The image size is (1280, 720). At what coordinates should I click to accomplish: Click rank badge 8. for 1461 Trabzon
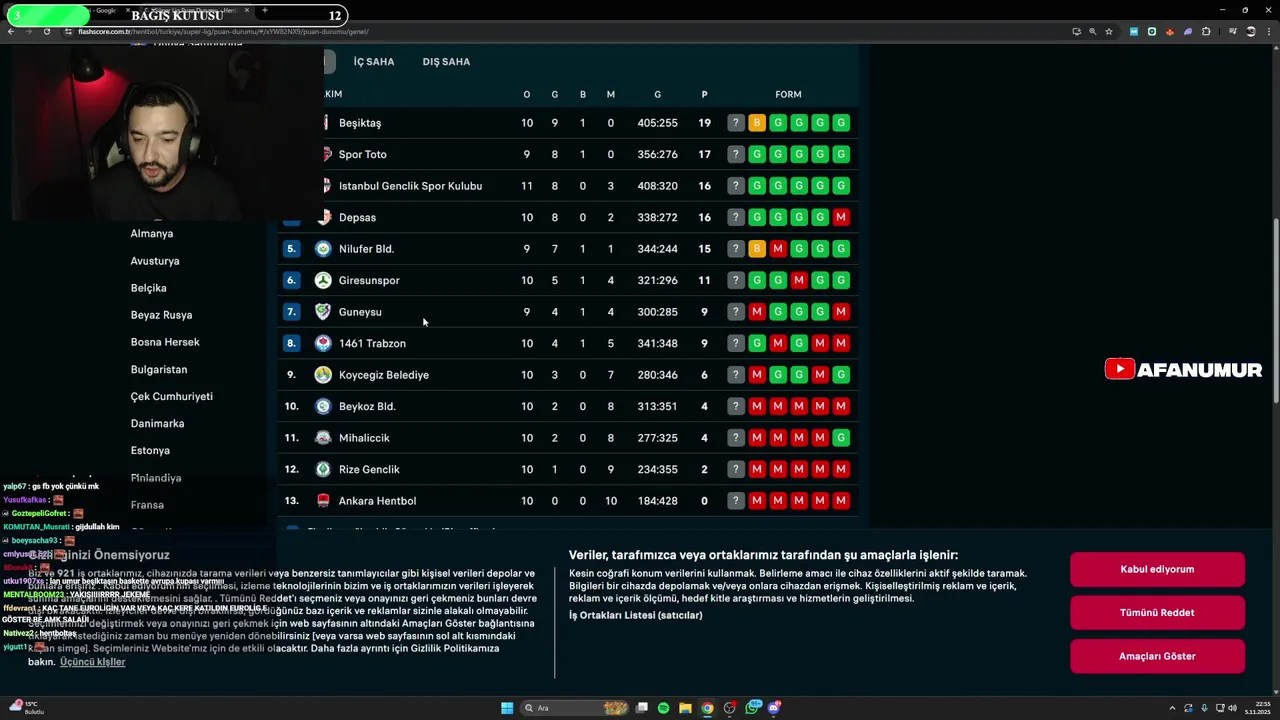click(291, 343)
